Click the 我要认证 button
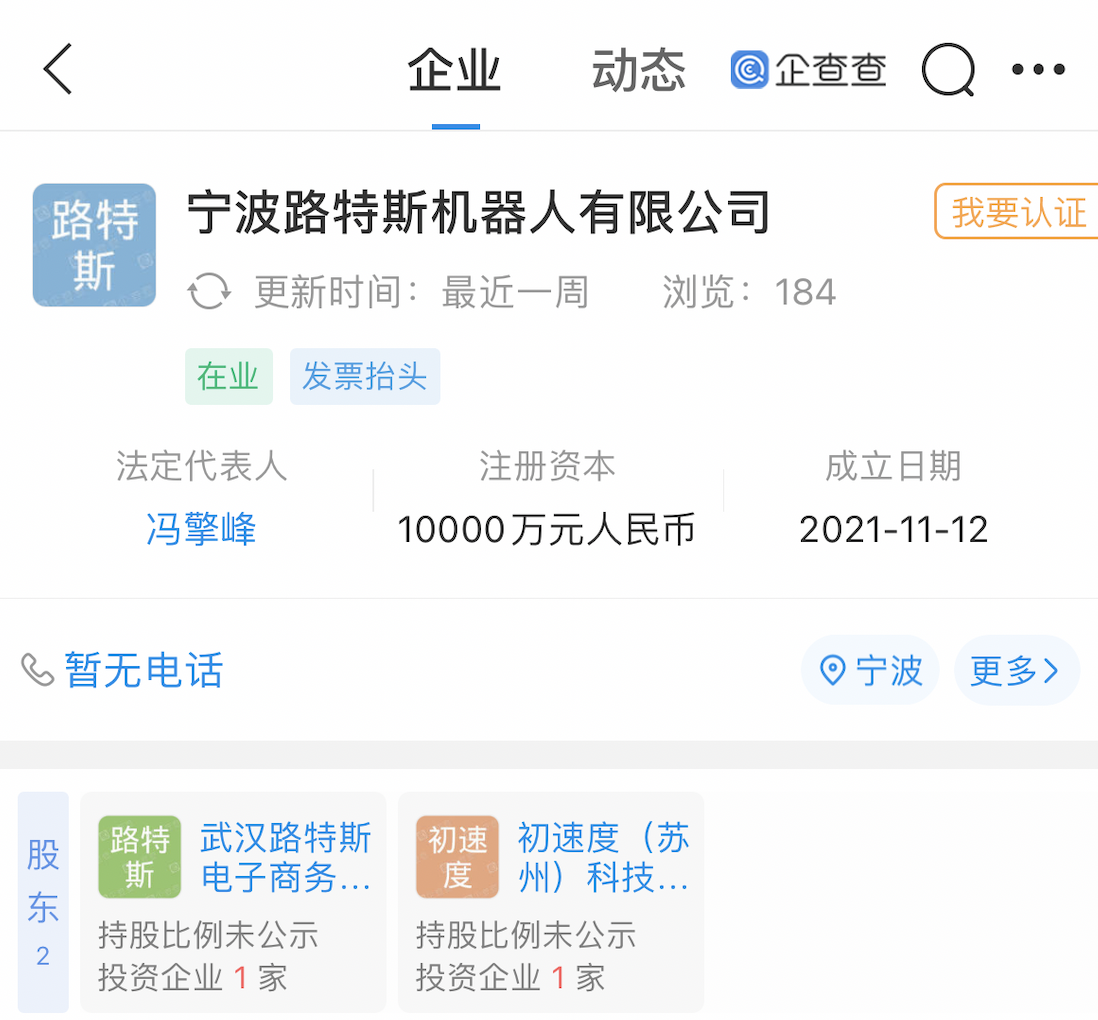 coord(1022,212)
